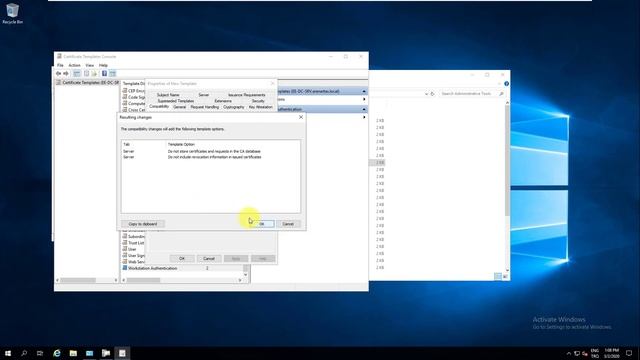This screenshot has height=360, width=640.
Task: Collapse the Certificate Templates section in Actions pane
Action: [x=364, y=91]
